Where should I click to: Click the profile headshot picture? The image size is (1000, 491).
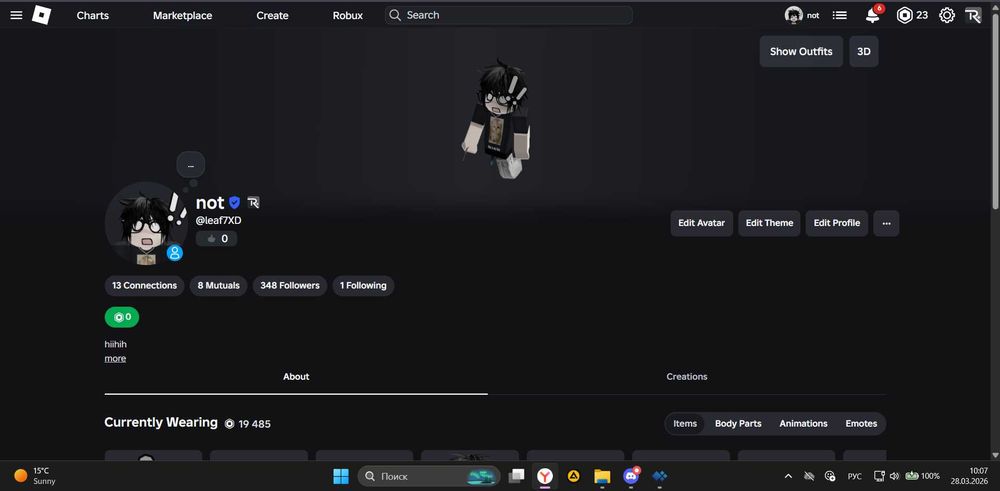click(x=145, y=223)
